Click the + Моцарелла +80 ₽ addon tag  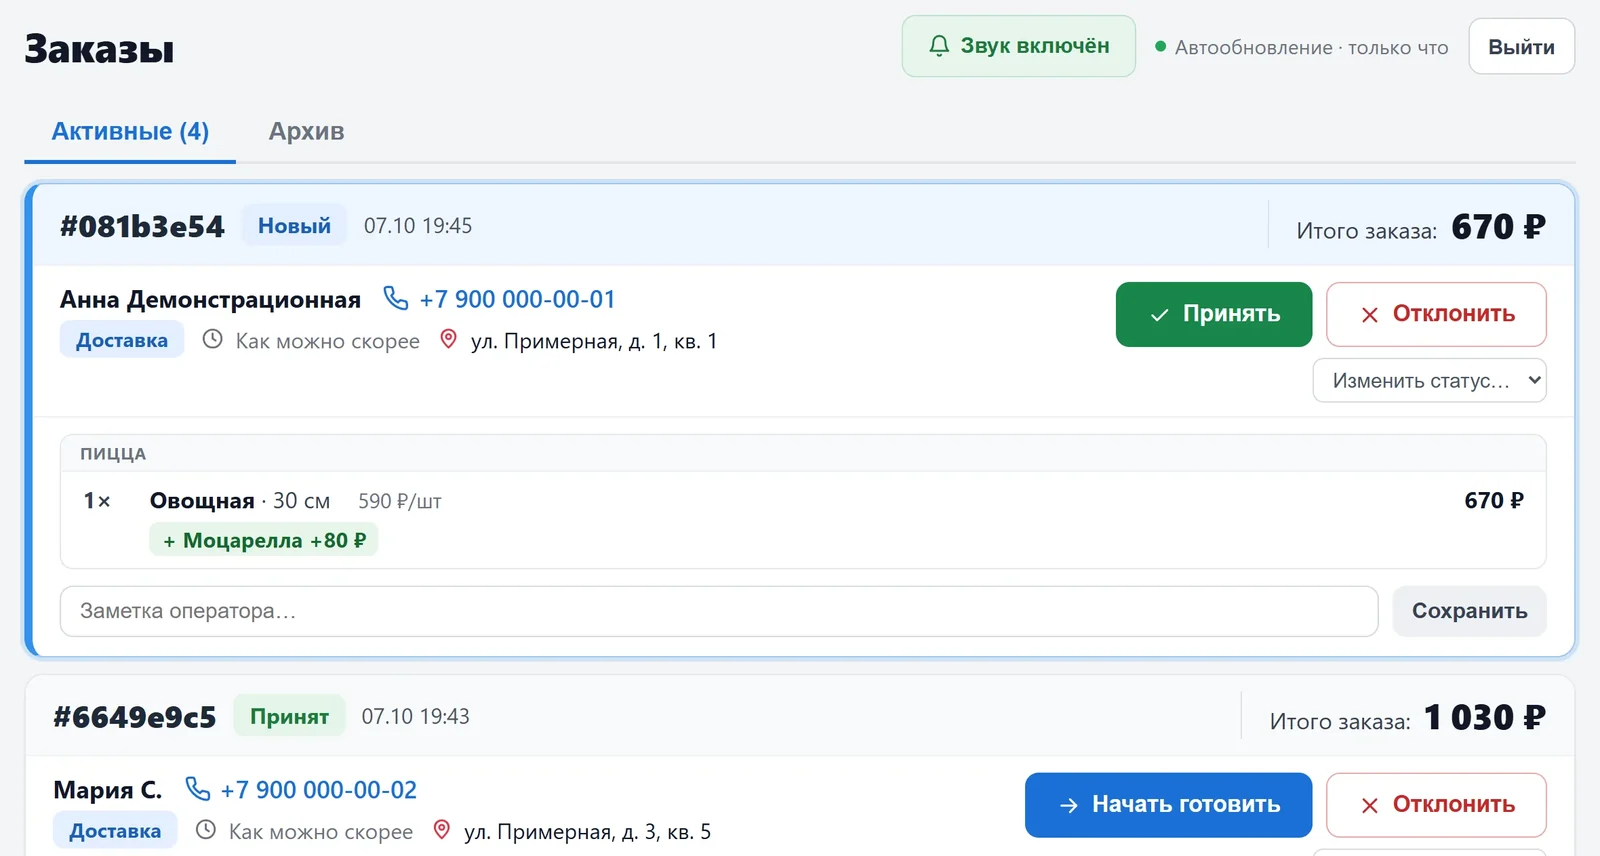tap(264, 540)
